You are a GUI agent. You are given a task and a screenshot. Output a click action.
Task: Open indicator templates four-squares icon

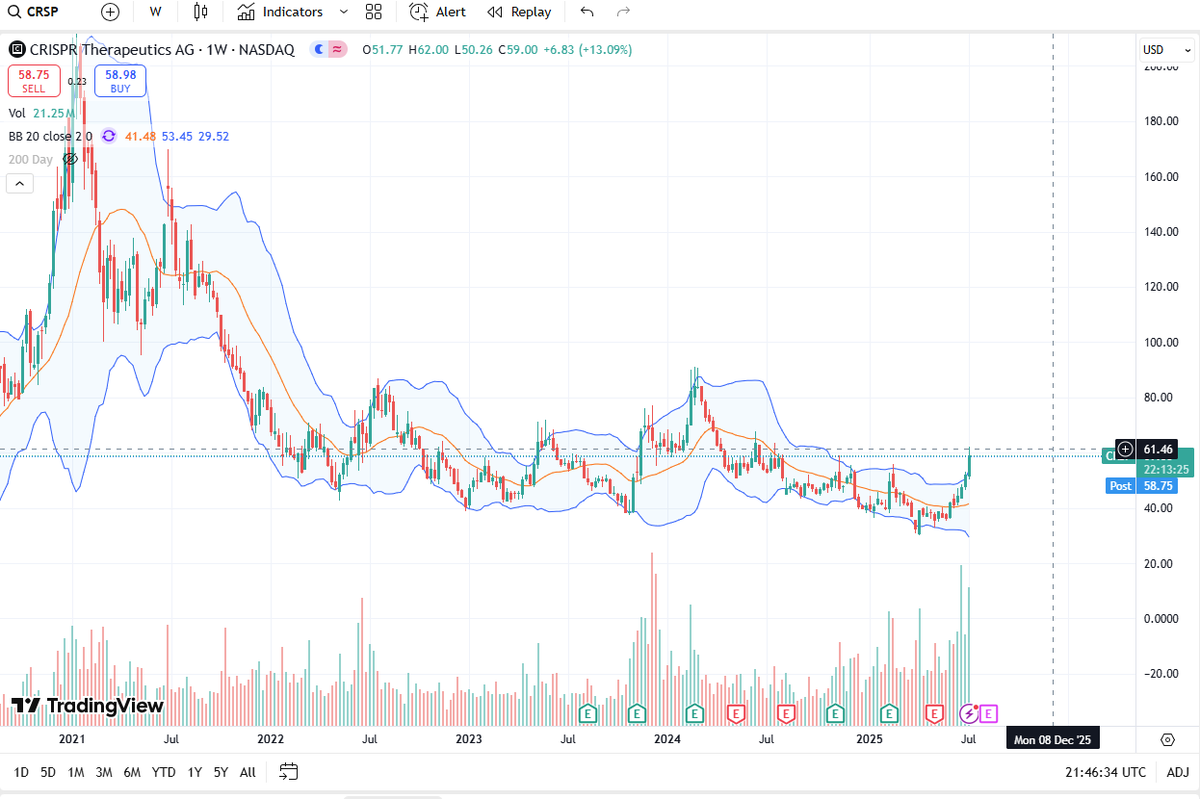point(374,12)
